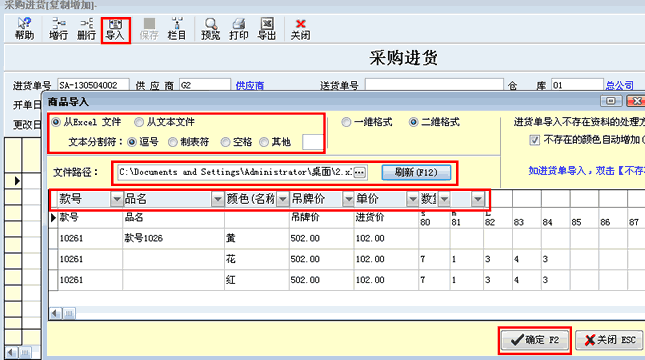Open the 栏目 columns toolbar icon
The image size is (645, 360).
click(177, 29)
